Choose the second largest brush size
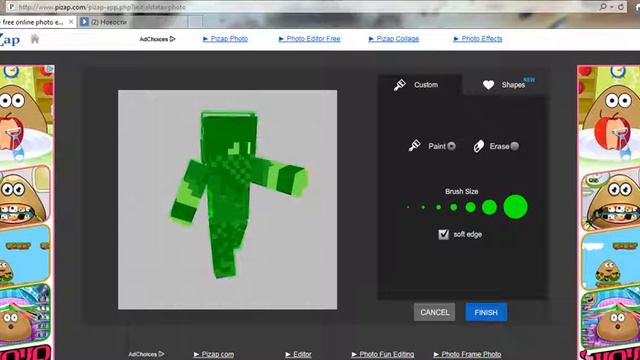Viewport: 640px width, 360px height. (x=489, y=207)
